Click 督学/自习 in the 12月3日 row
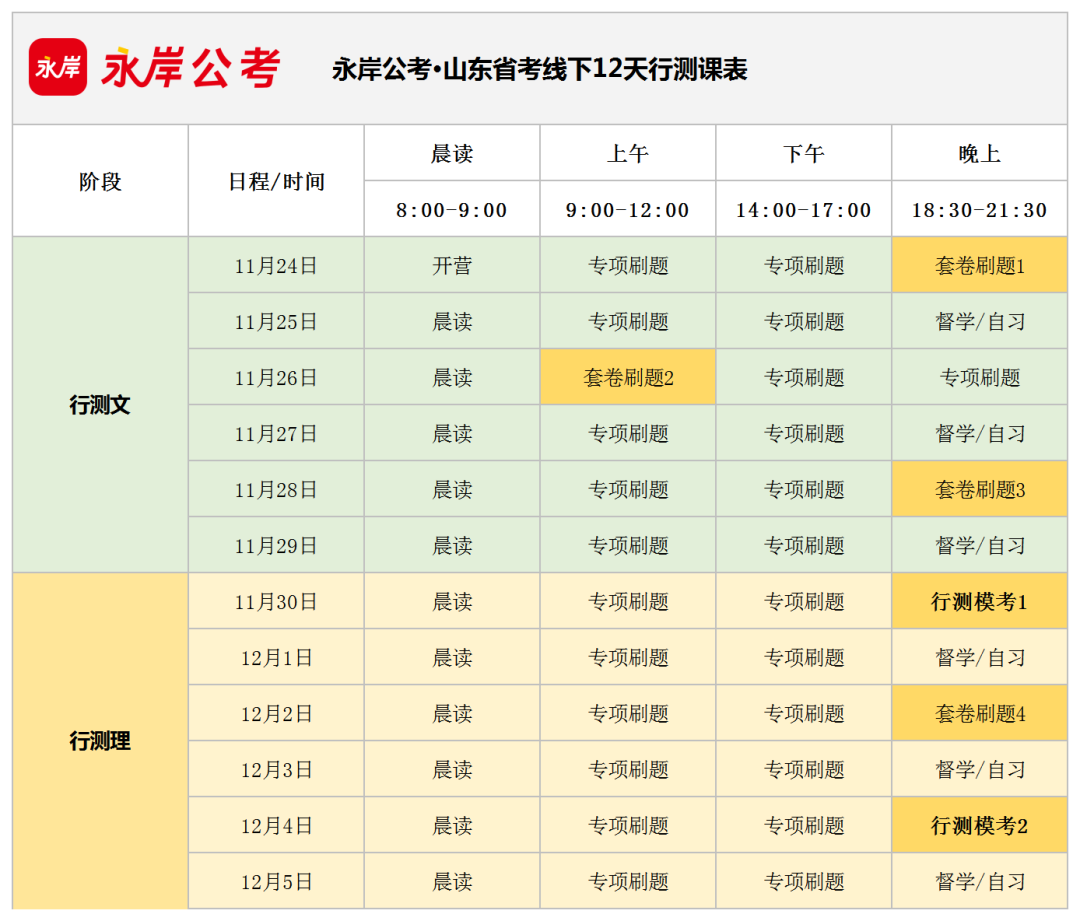 tap(979, 769)
